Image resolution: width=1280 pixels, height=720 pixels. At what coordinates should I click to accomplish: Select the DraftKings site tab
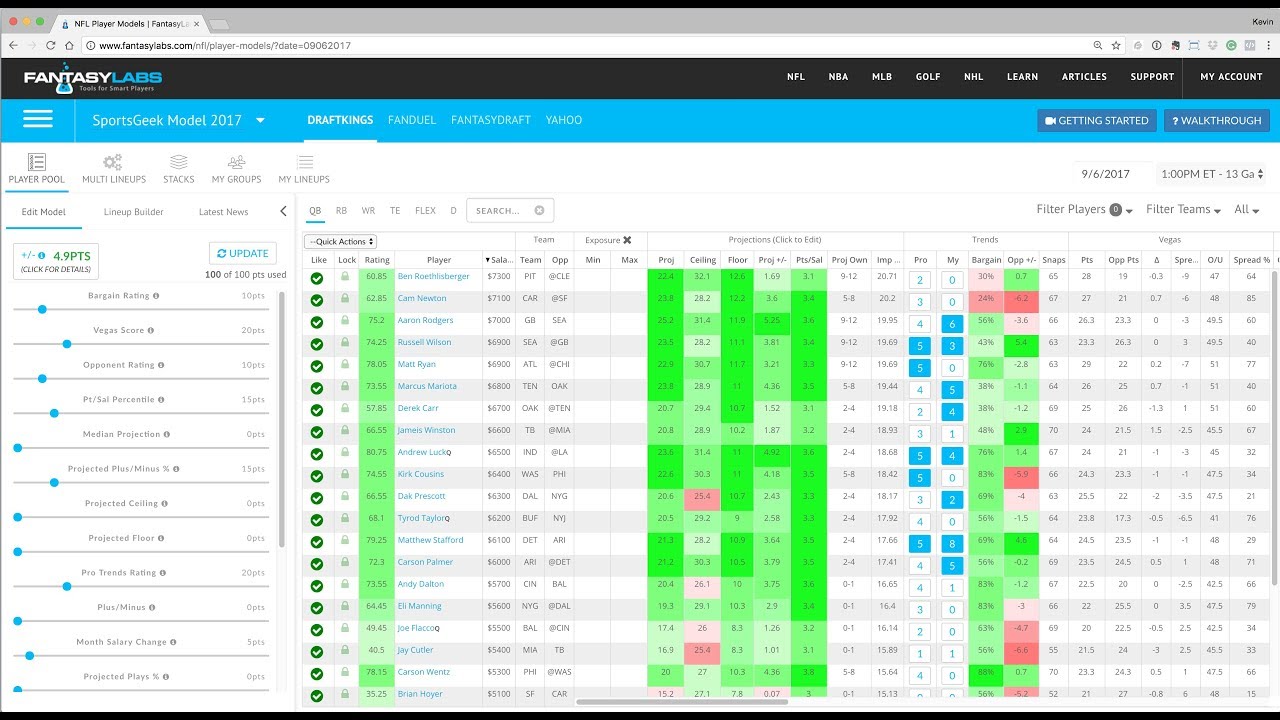[340, 120]
